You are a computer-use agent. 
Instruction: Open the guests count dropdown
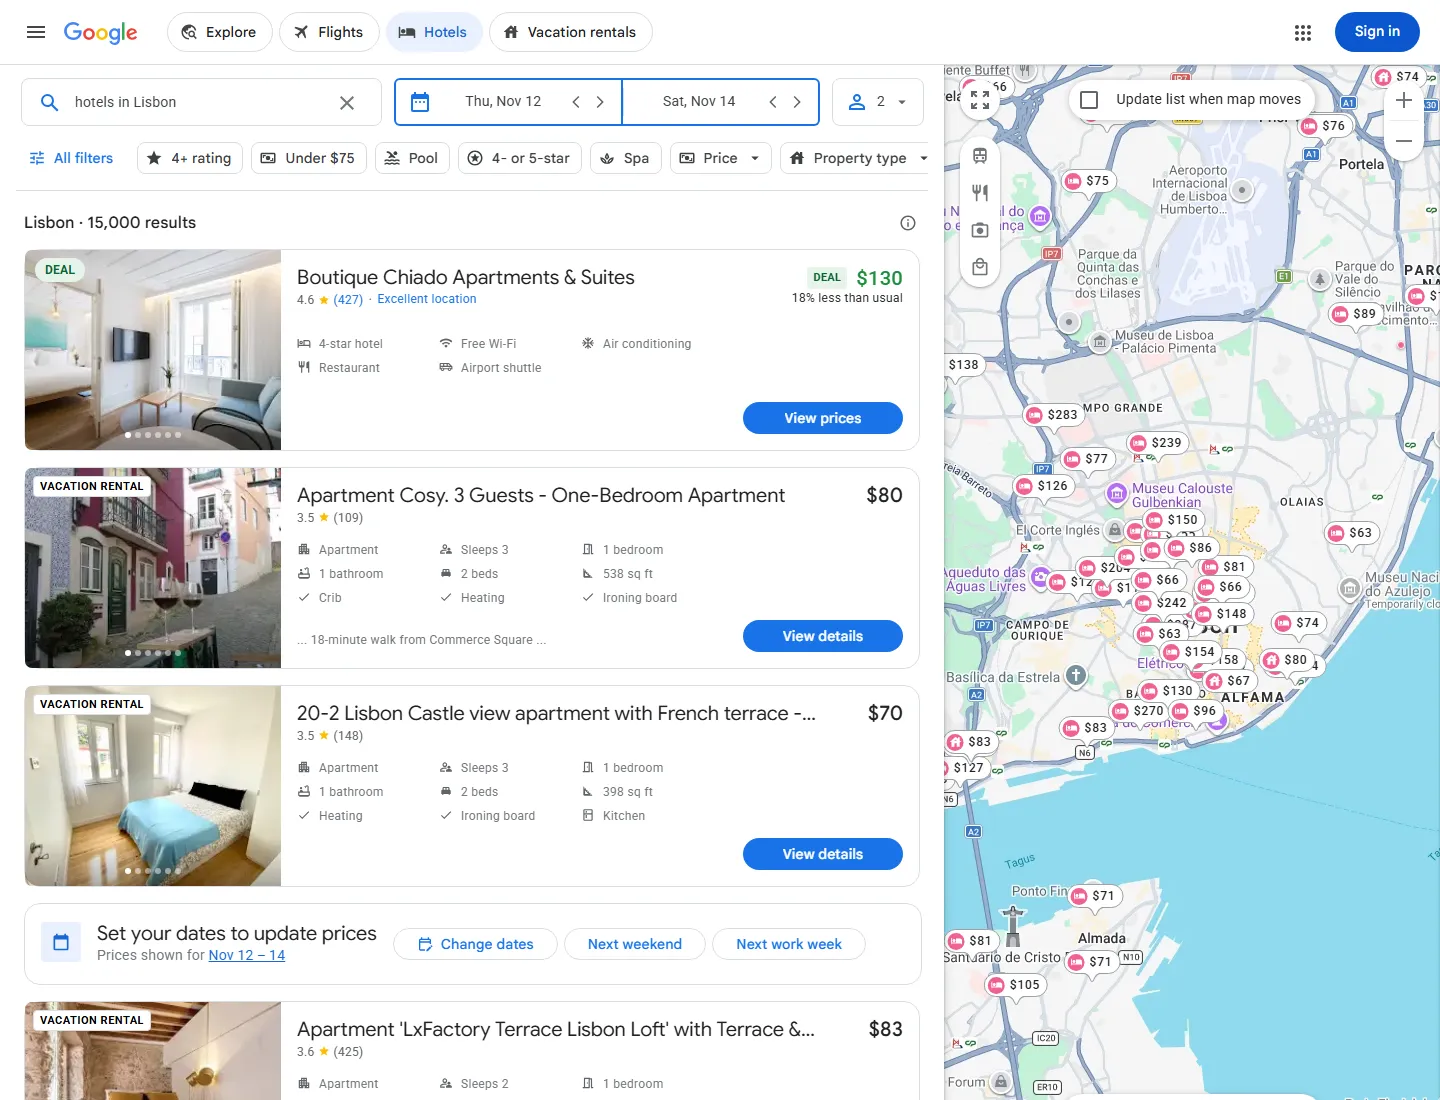877,102
